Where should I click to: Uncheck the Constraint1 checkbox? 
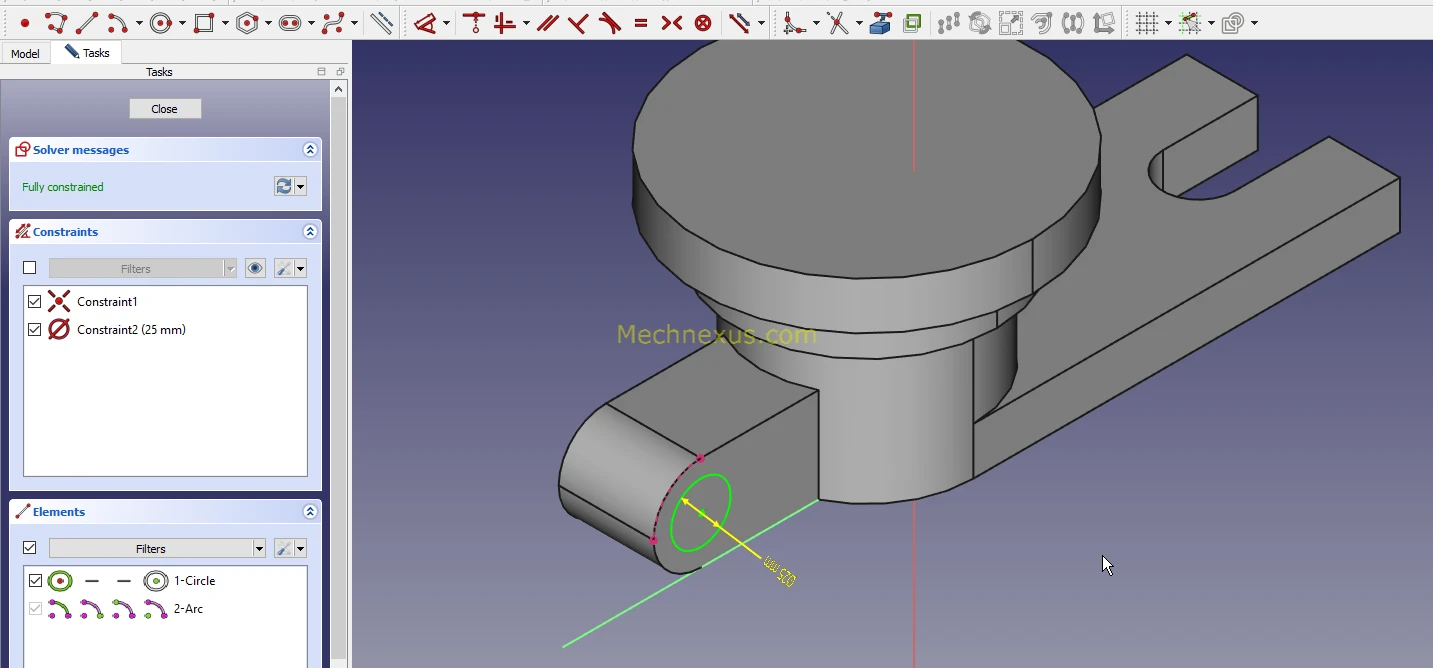tap(35, 301)
